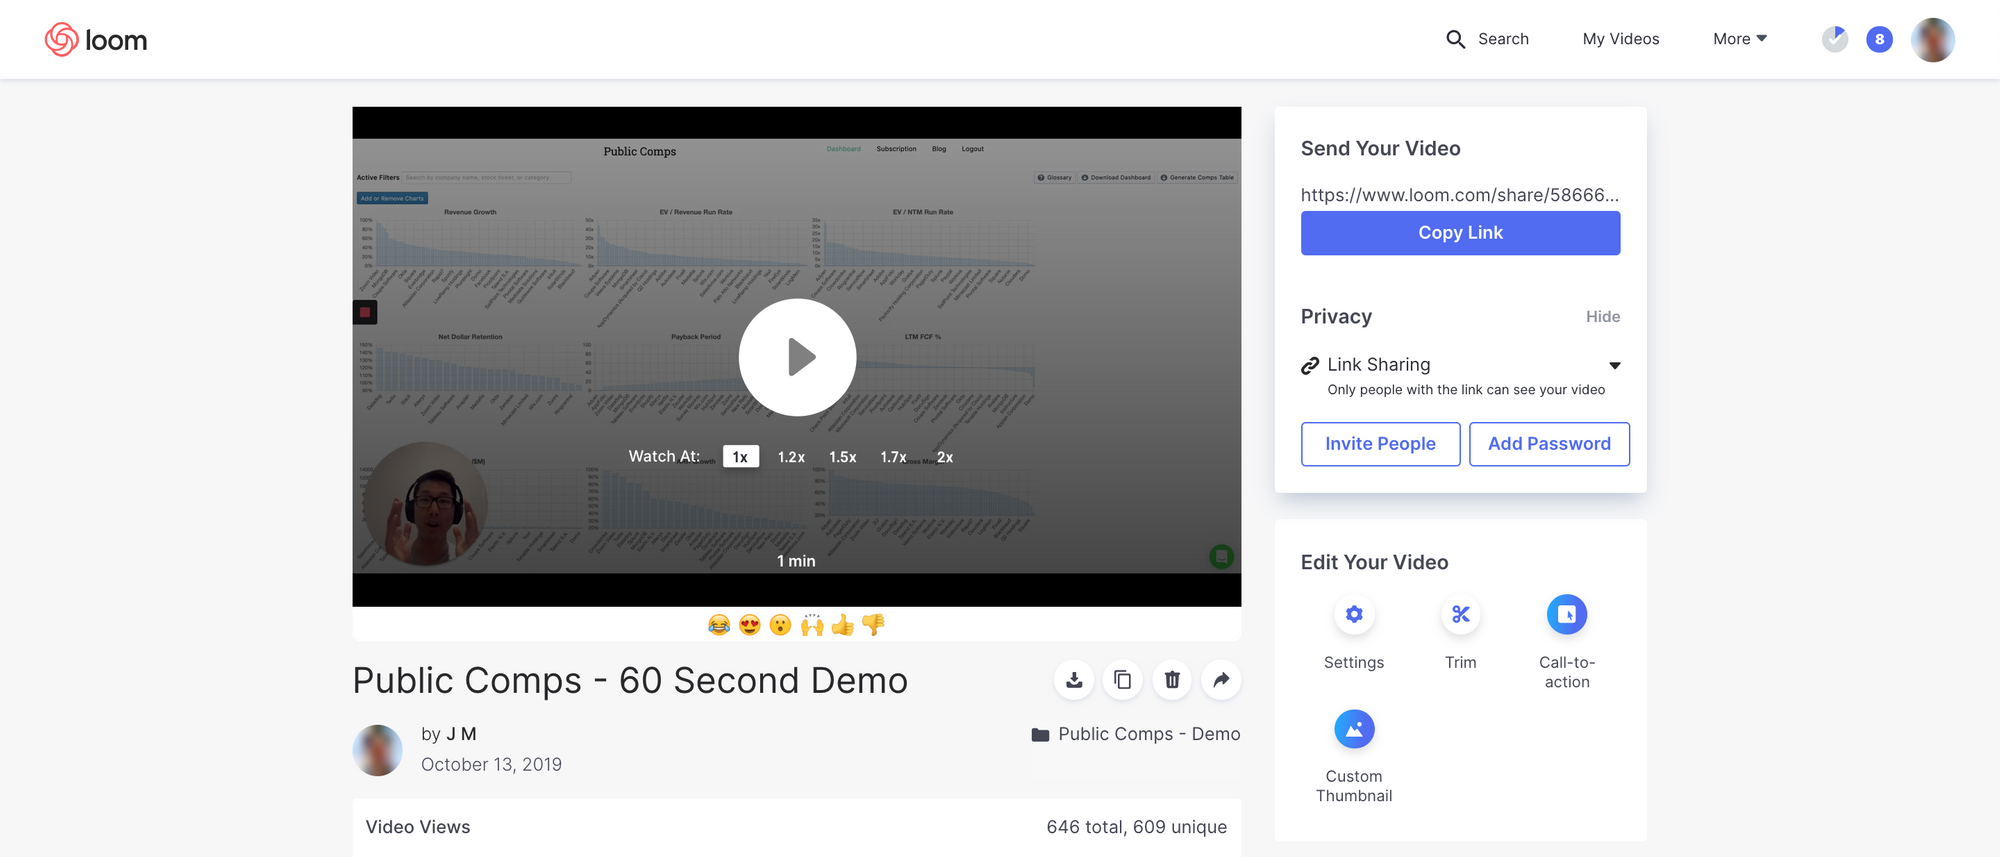The height and width of the screenshot is (857, 2000).
Task: Click the video title Public Comps - 60 Second Demo
Action: pyautogui.click(x=630, y=680)
